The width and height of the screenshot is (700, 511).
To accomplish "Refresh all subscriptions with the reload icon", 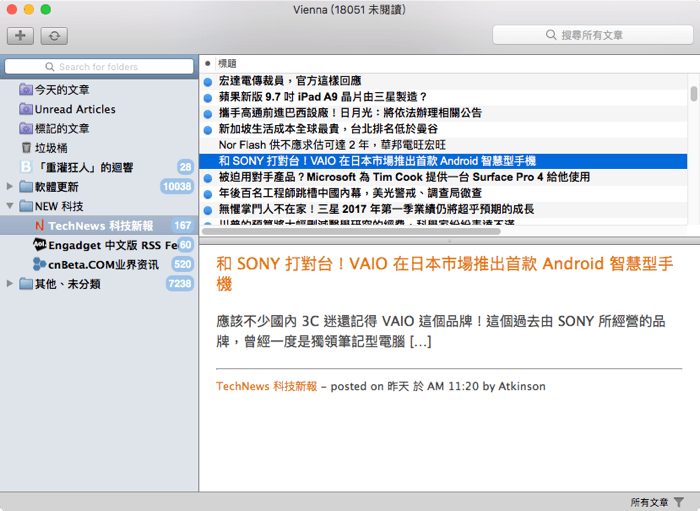I will coord(52,36).
